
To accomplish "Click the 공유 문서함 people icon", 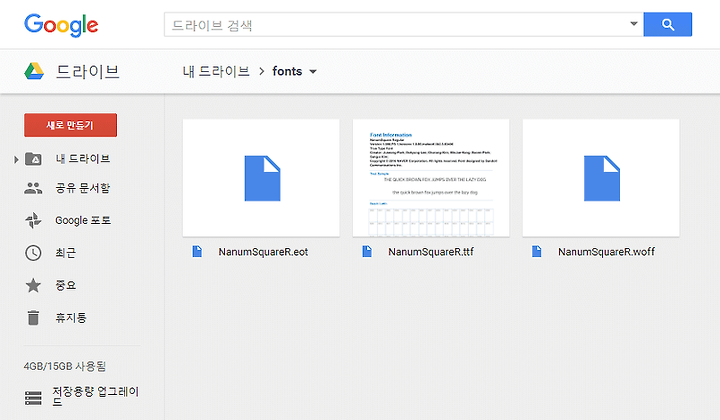I will [x=33, y=188].
